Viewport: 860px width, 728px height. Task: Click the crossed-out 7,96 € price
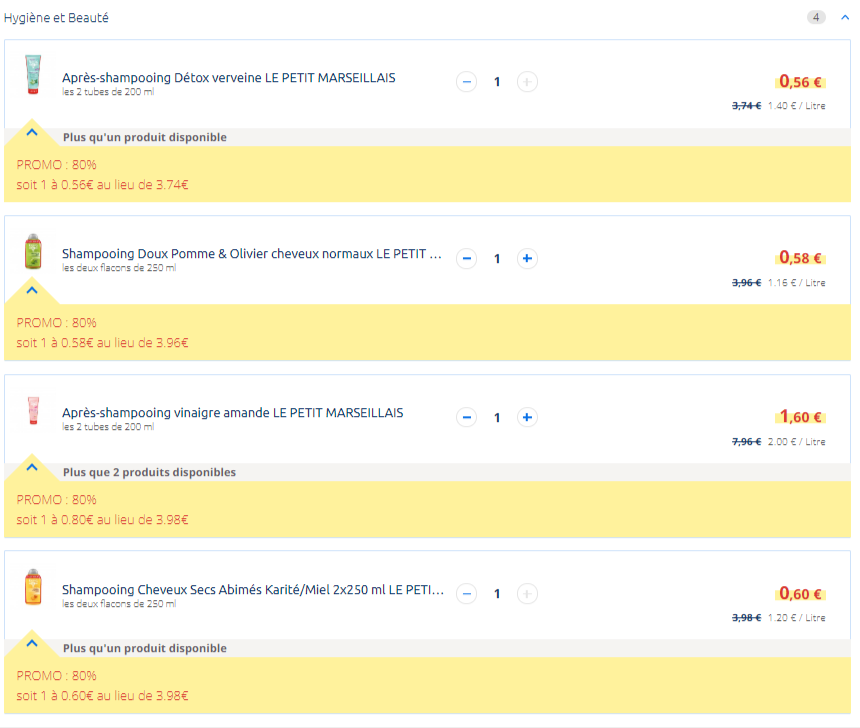point(746,442)
